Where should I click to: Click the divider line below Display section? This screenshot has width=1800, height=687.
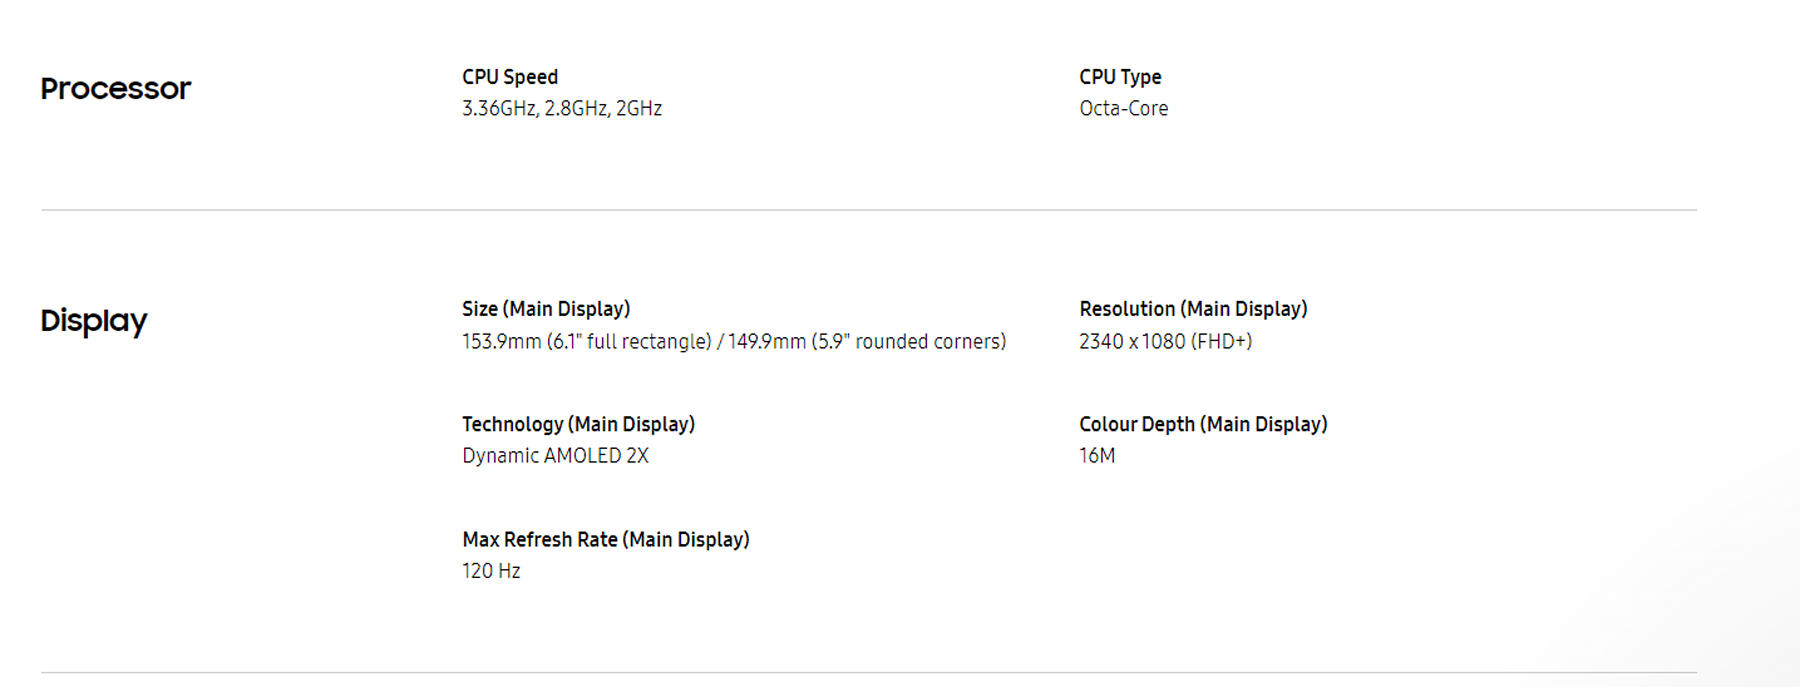pos(868,672)
